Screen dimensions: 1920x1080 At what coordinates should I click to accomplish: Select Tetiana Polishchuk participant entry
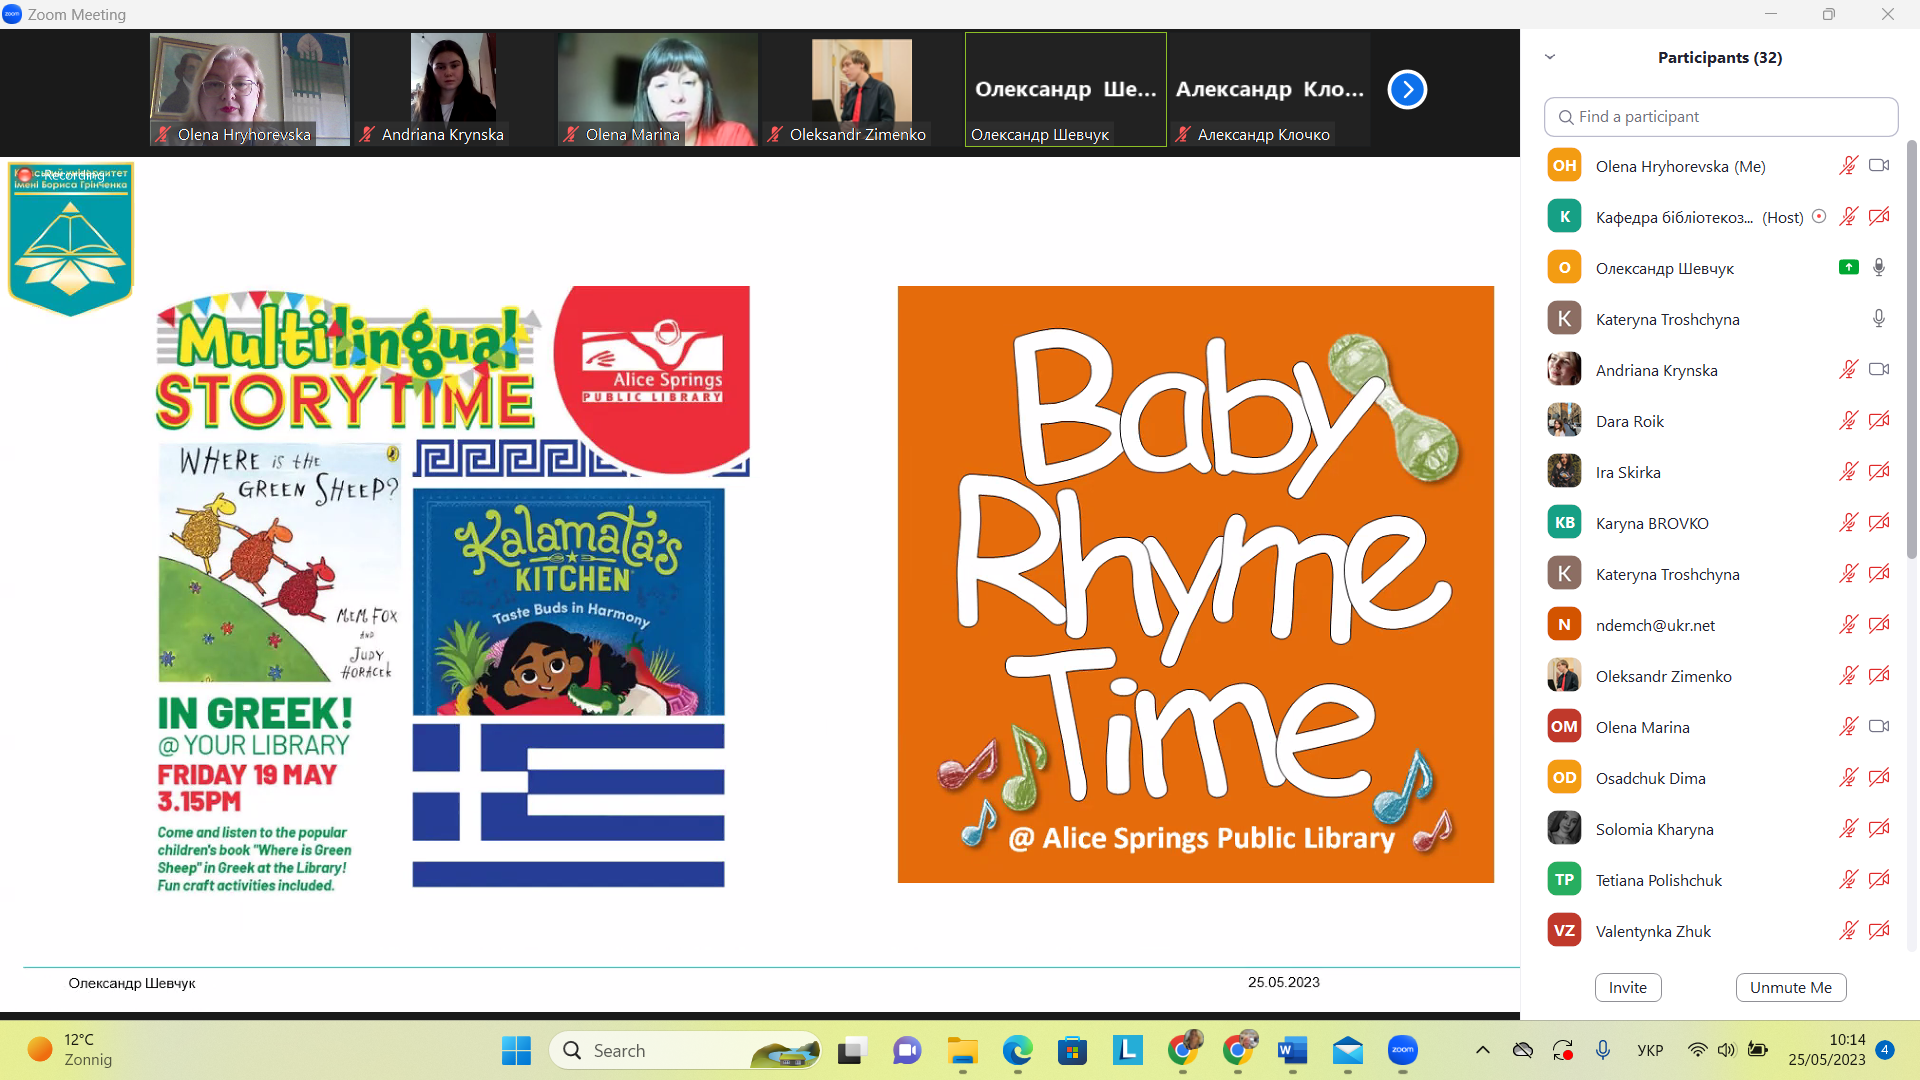[x=1658, y=880]
